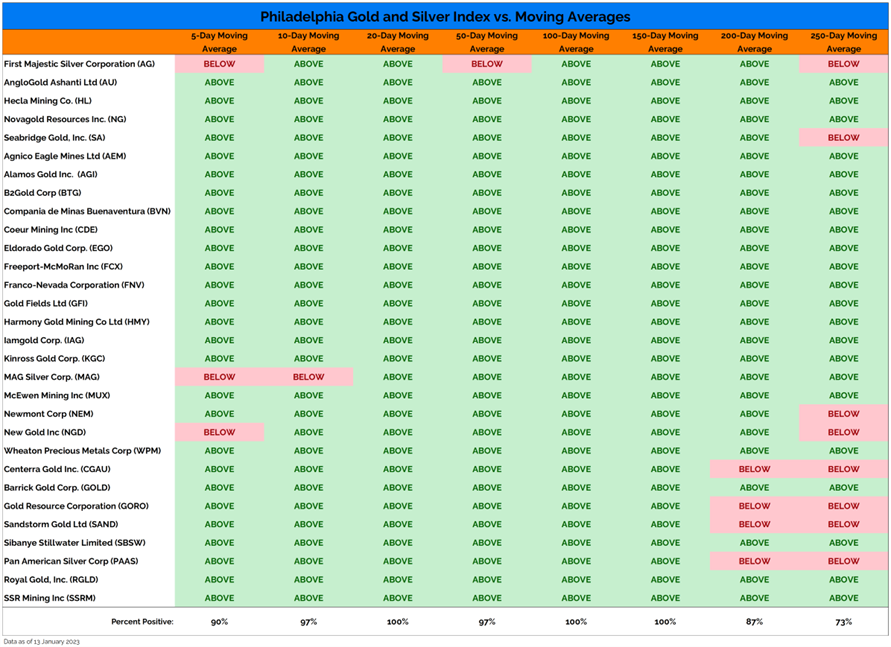Click MAG Silver's red BELOW cell under 10-Day

[308, 377]
